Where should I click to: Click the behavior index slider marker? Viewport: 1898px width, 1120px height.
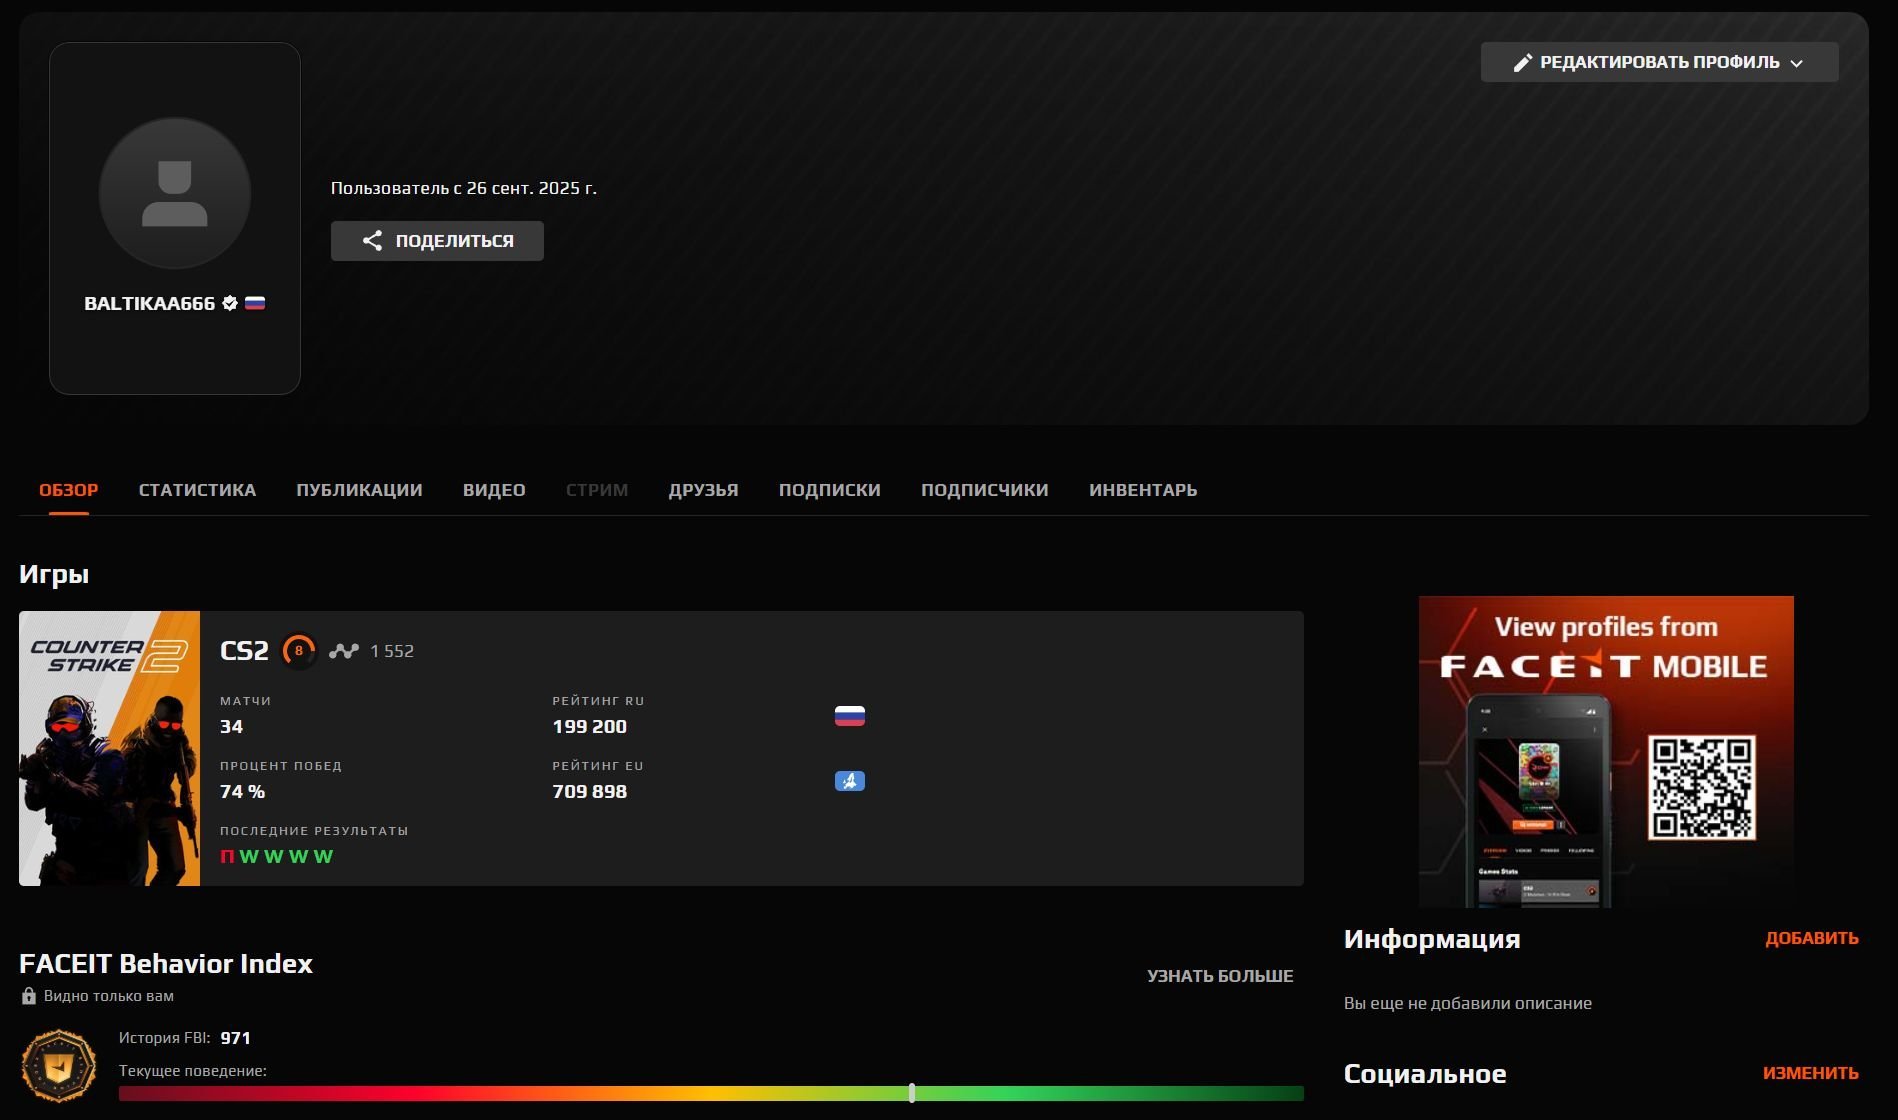912,1093
